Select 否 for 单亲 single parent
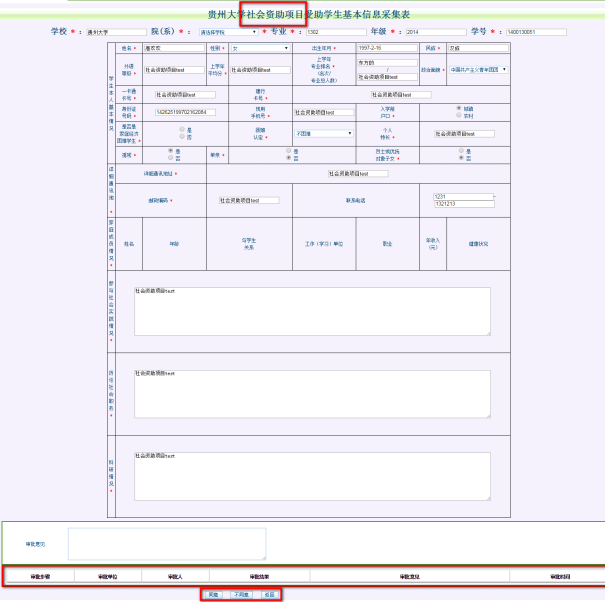605x602 pixels. [x=289, y=157]
